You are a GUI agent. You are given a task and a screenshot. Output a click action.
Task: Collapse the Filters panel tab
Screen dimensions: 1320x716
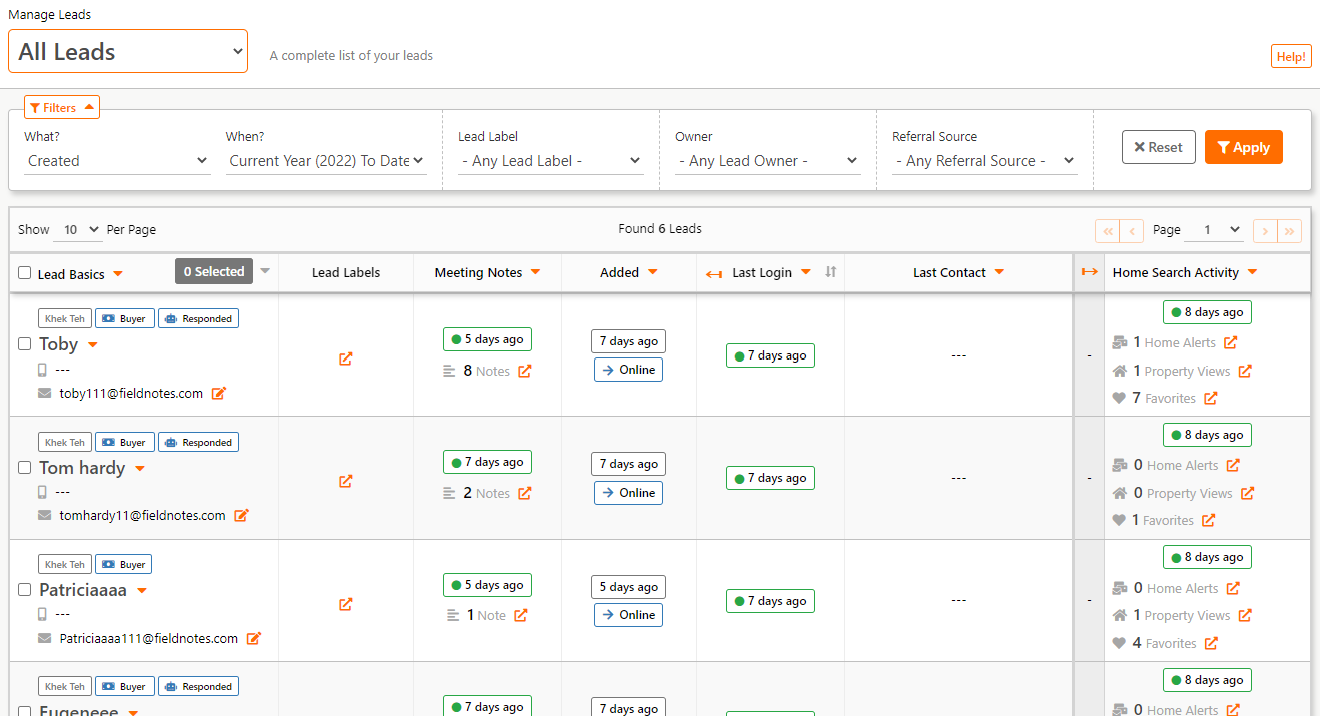click(62, 108)
